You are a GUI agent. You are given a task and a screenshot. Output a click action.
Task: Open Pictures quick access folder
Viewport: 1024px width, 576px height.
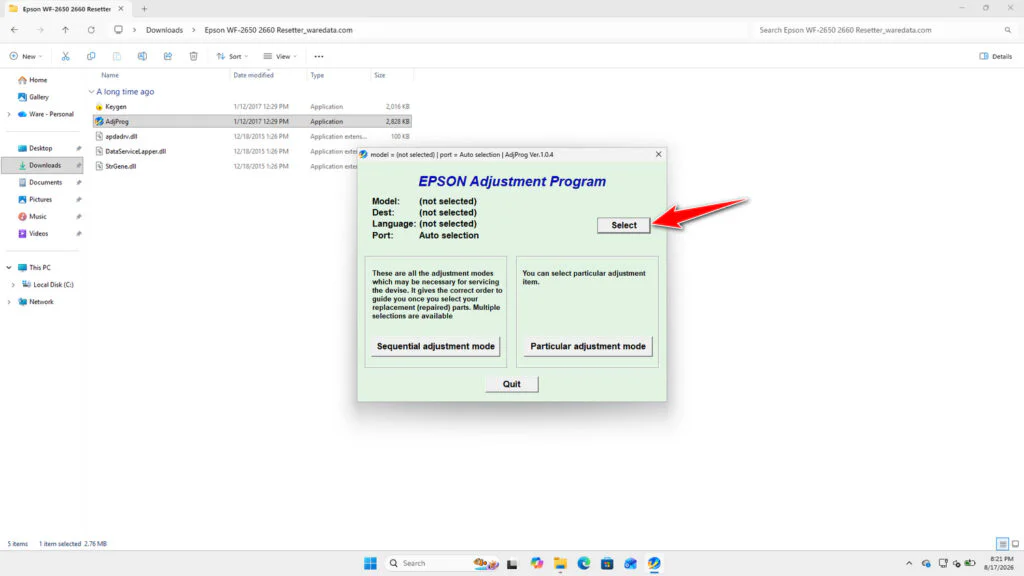(35, 199)
